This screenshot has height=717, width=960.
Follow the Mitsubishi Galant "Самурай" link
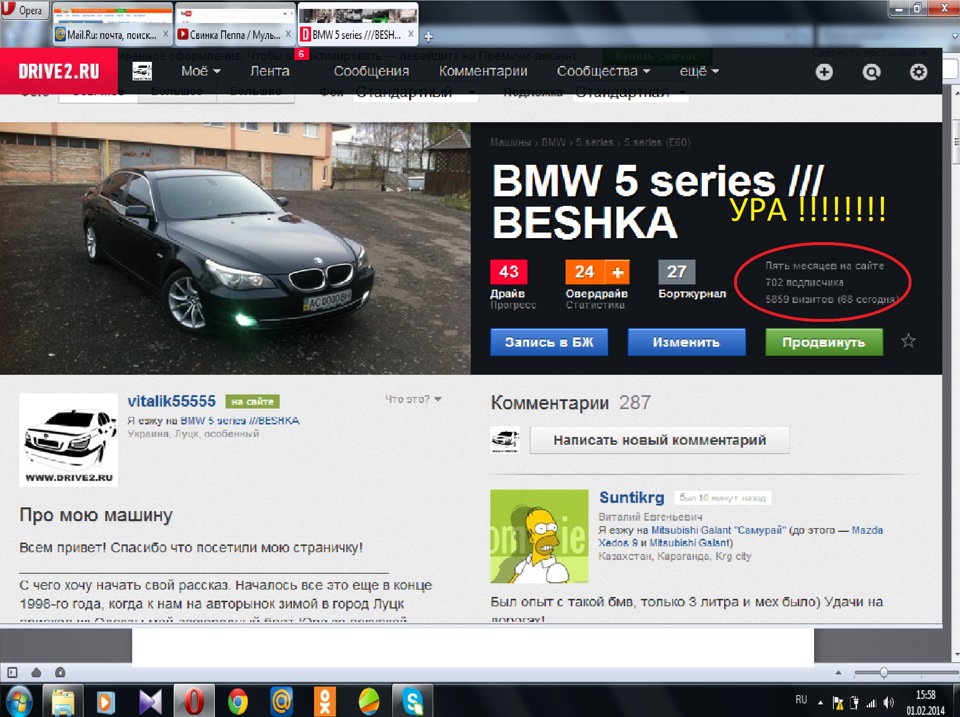(x=718, y=530)
